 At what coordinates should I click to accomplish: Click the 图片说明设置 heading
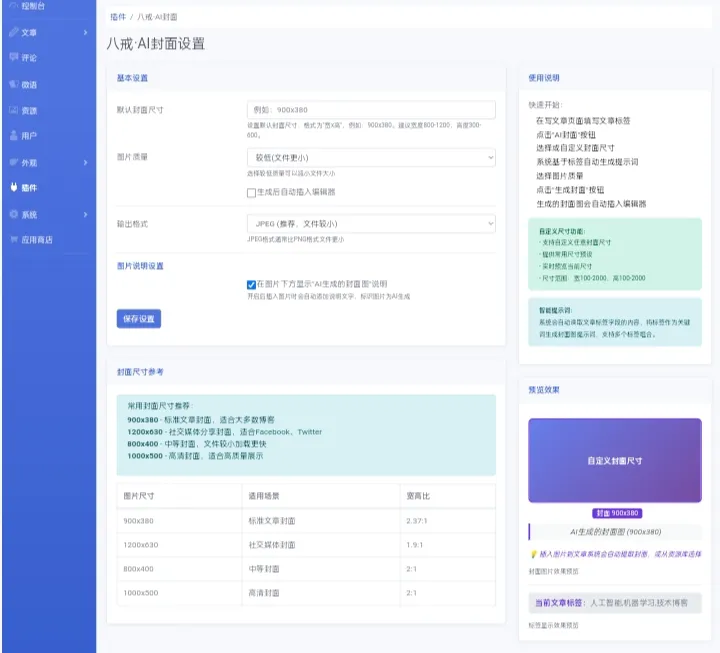(140, 266)
